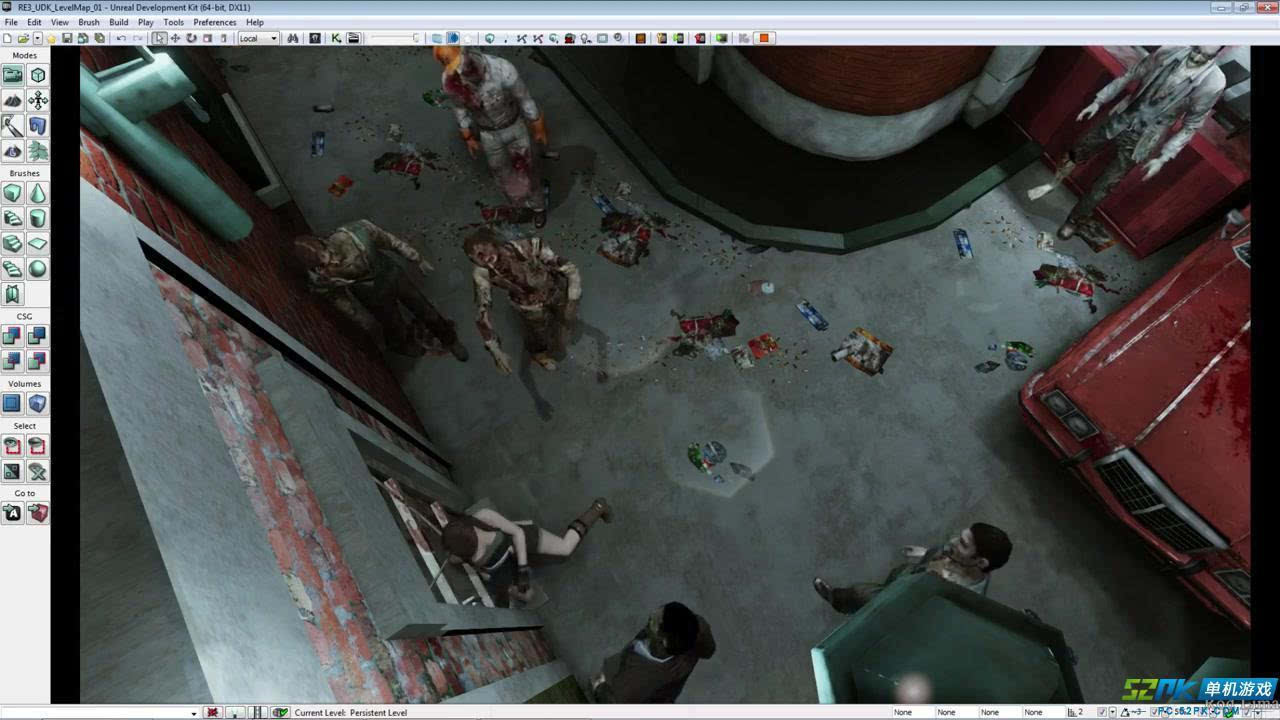Click CSG Subtract button
The height and width of the screenshot is (720, 1280).
click(37, 336)
